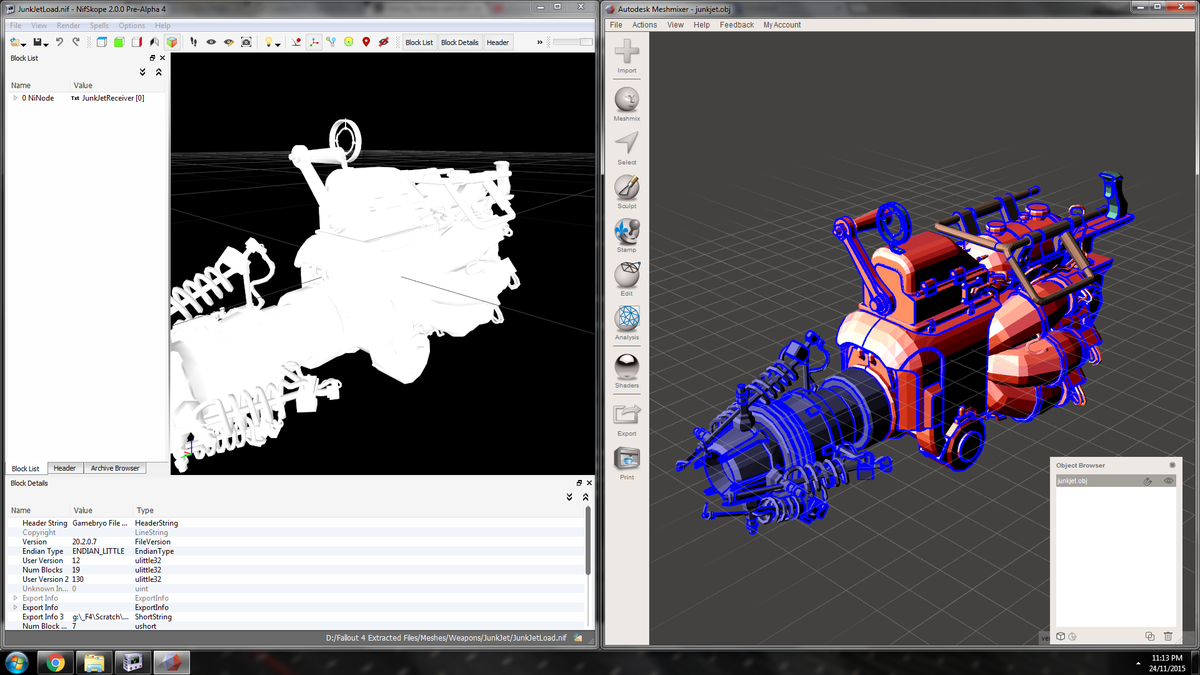Click the Header toolbar button

pos(498,42)
